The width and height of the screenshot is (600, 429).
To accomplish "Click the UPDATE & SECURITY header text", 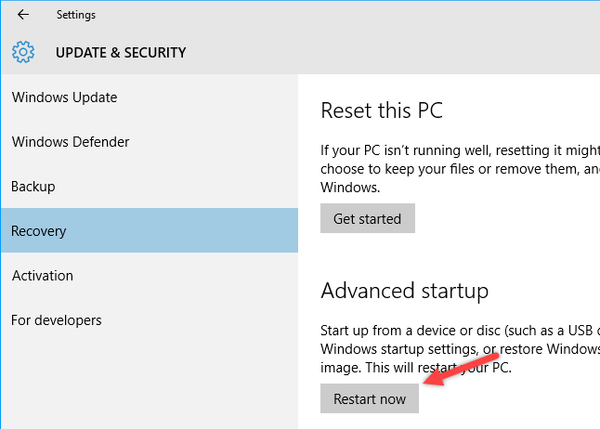I will (x=121, y=52).
